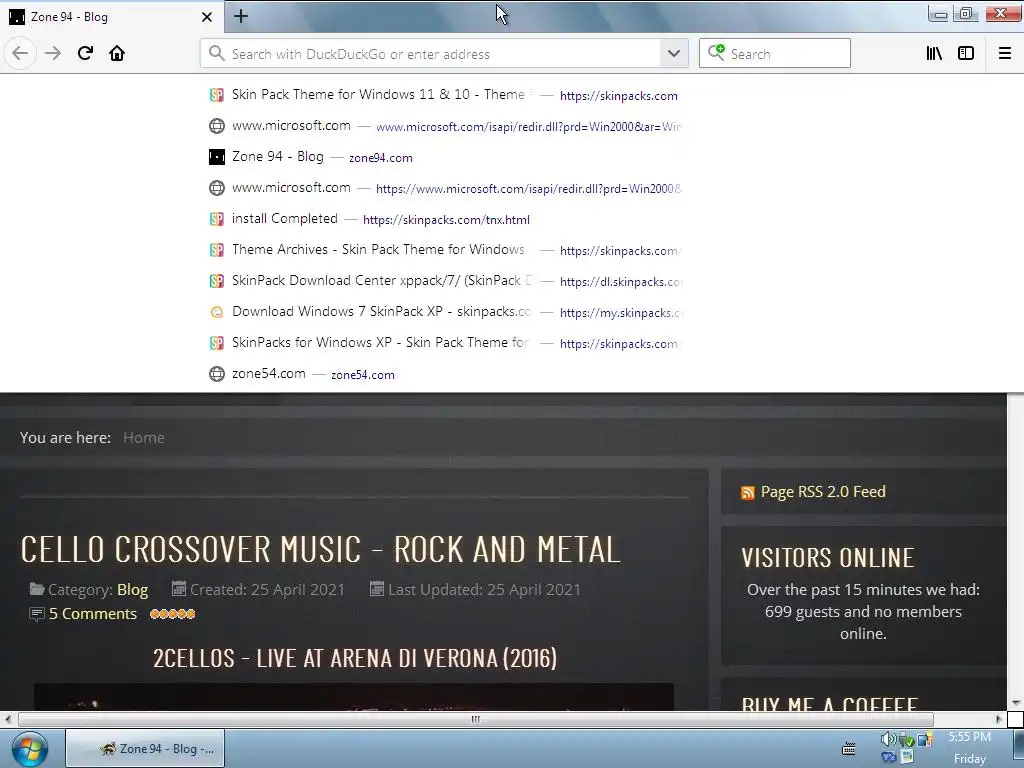Image resolution: width=1024 pixels, height=768 pixels.
Task: Click the Zone 94 favicon in suggestions list
Action: pos(217,157)
